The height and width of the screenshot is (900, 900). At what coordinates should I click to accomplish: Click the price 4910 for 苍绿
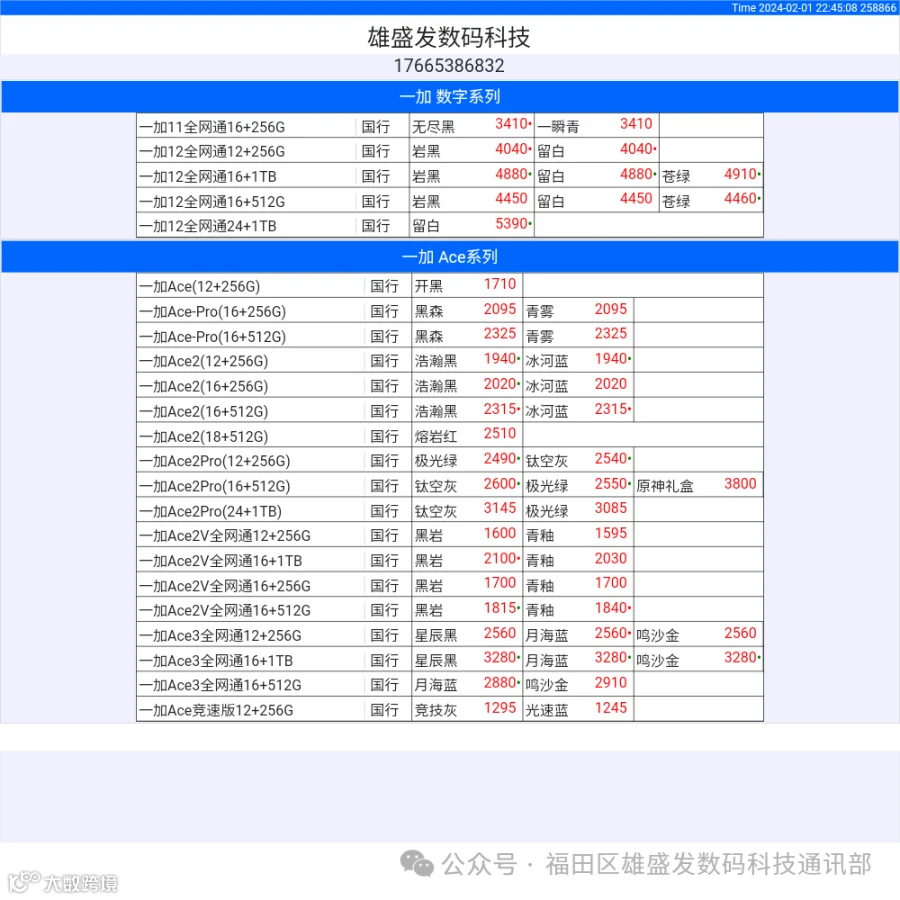[740, 174]
